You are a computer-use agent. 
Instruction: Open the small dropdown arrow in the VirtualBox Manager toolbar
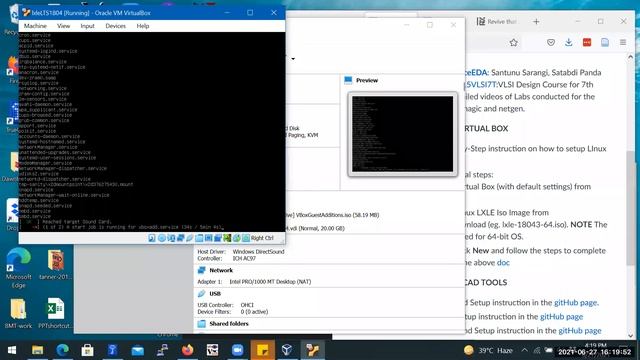[293, 59]
